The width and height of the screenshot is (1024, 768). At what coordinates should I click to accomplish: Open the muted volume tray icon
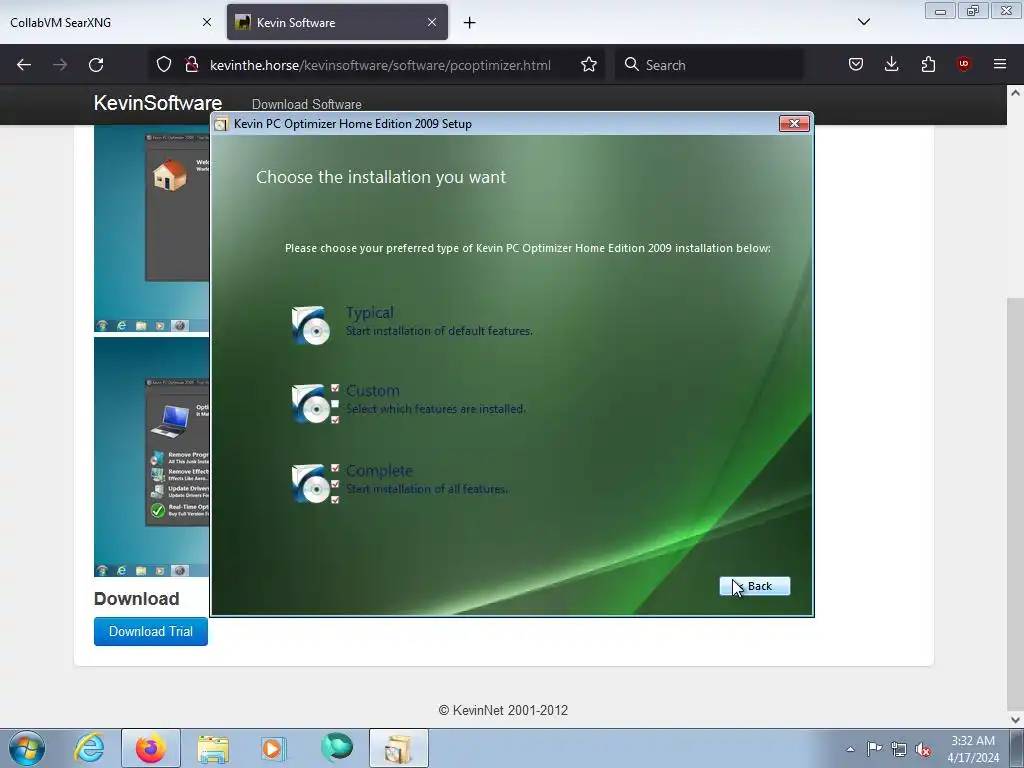coord(923,749)
